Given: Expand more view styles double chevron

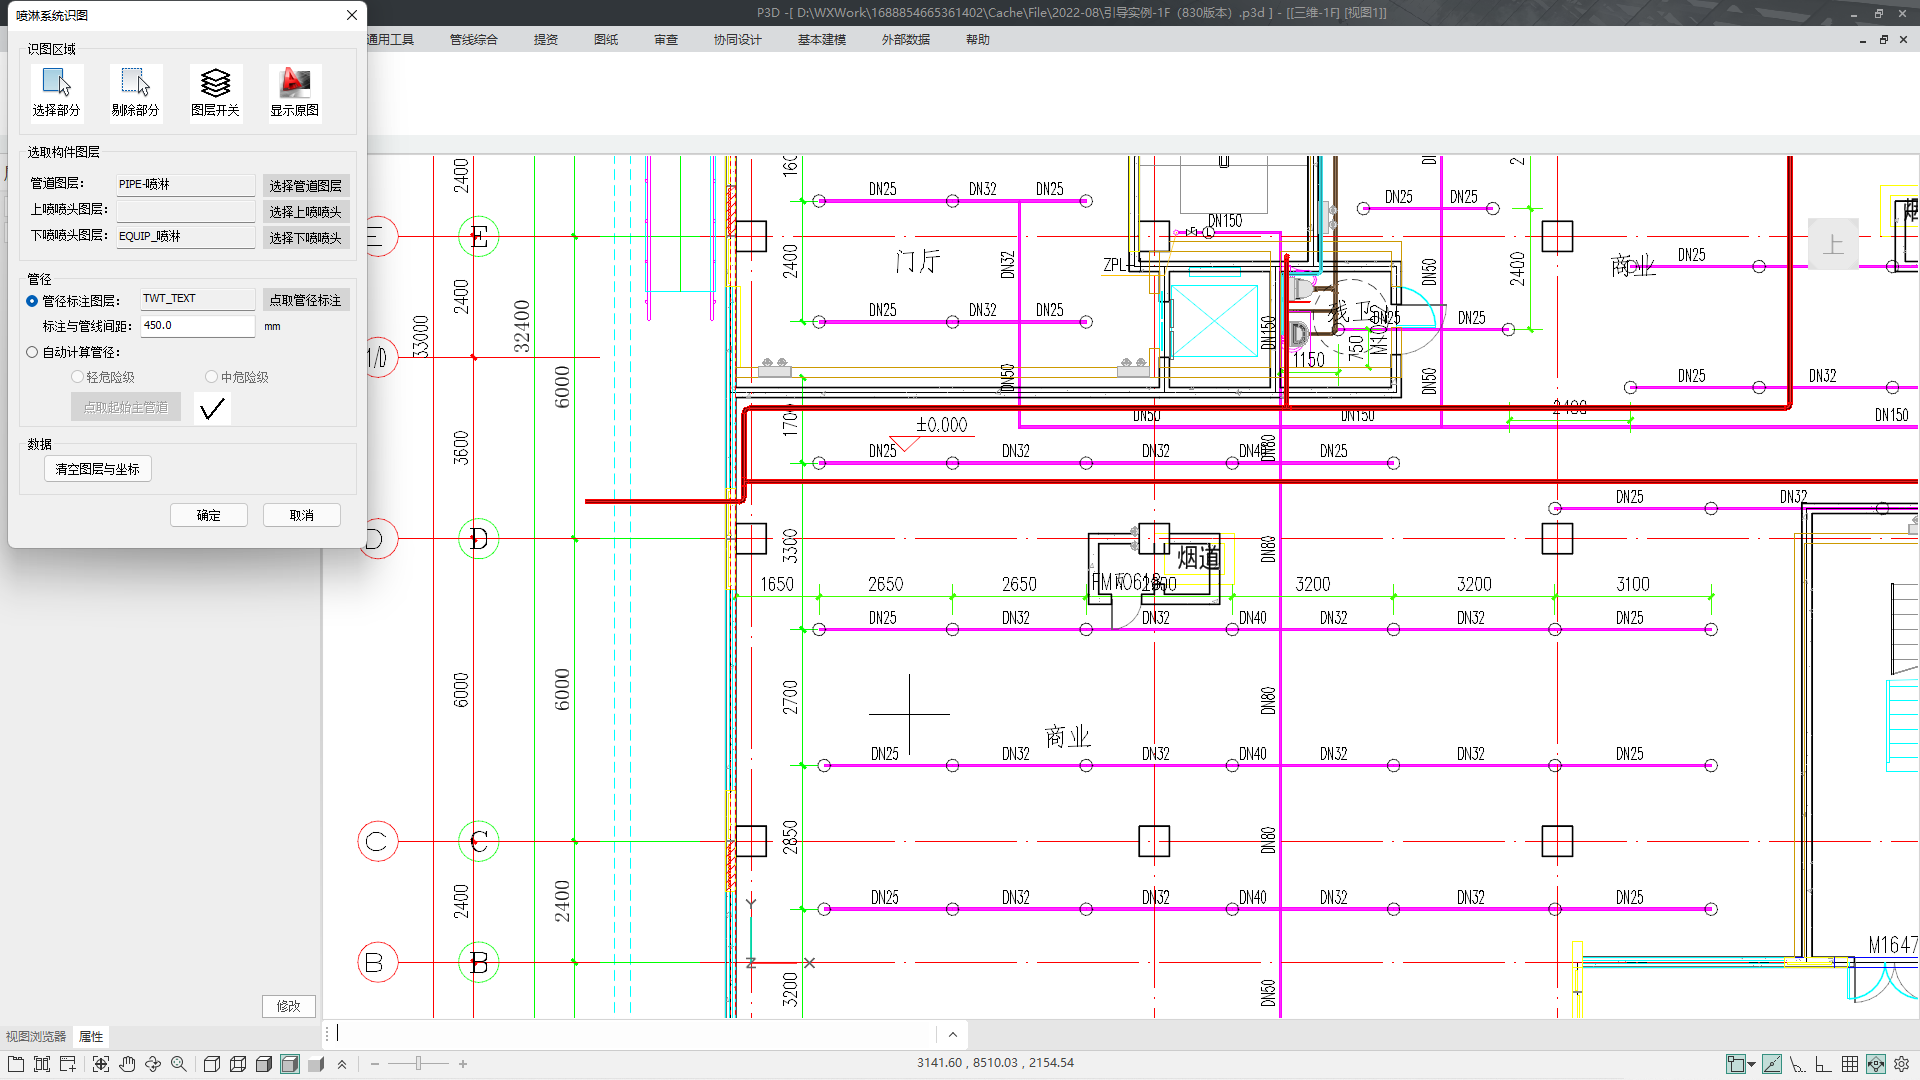Looking at the screenshot, I should [342, 1064].
